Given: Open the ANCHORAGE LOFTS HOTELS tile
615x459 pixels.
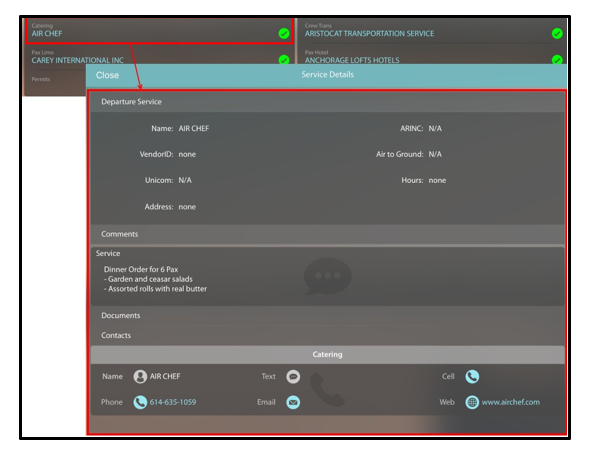Looking at the screenshot, I should [x=352, y=60].
